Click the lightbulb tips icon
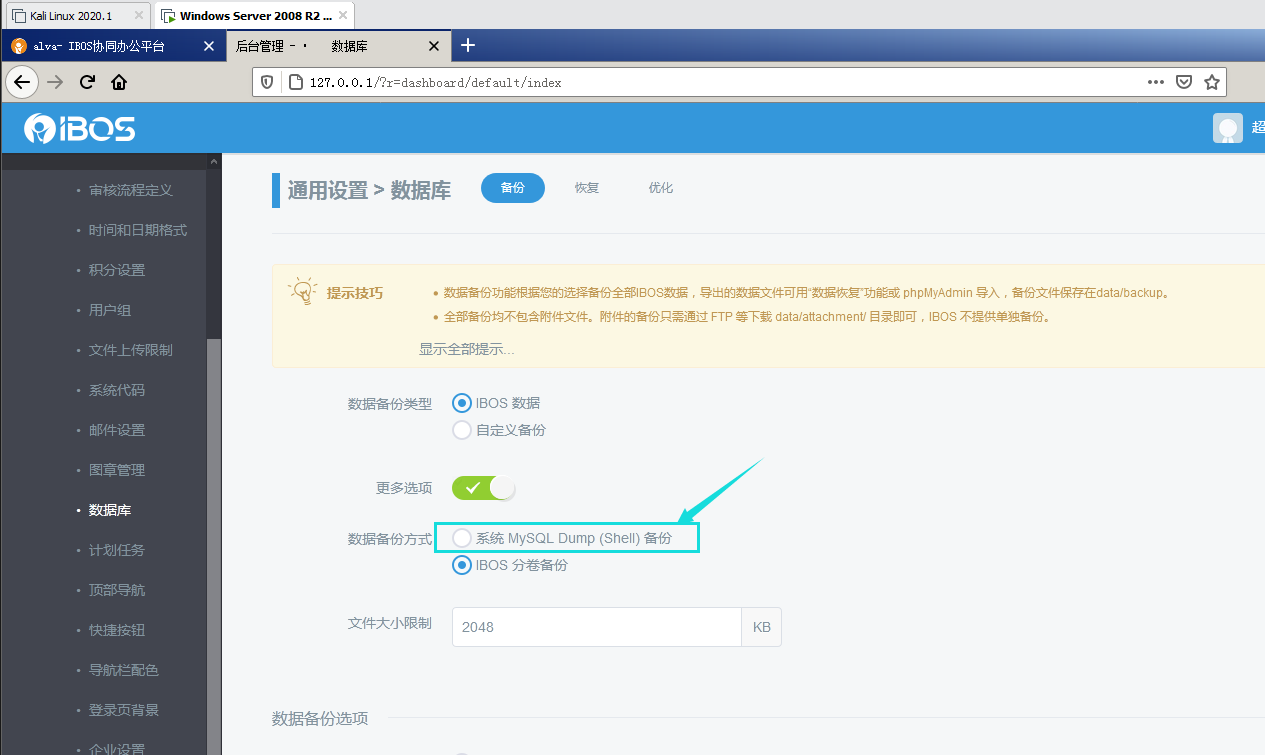This screenshot has height=755, width=1265. point(303,291)
